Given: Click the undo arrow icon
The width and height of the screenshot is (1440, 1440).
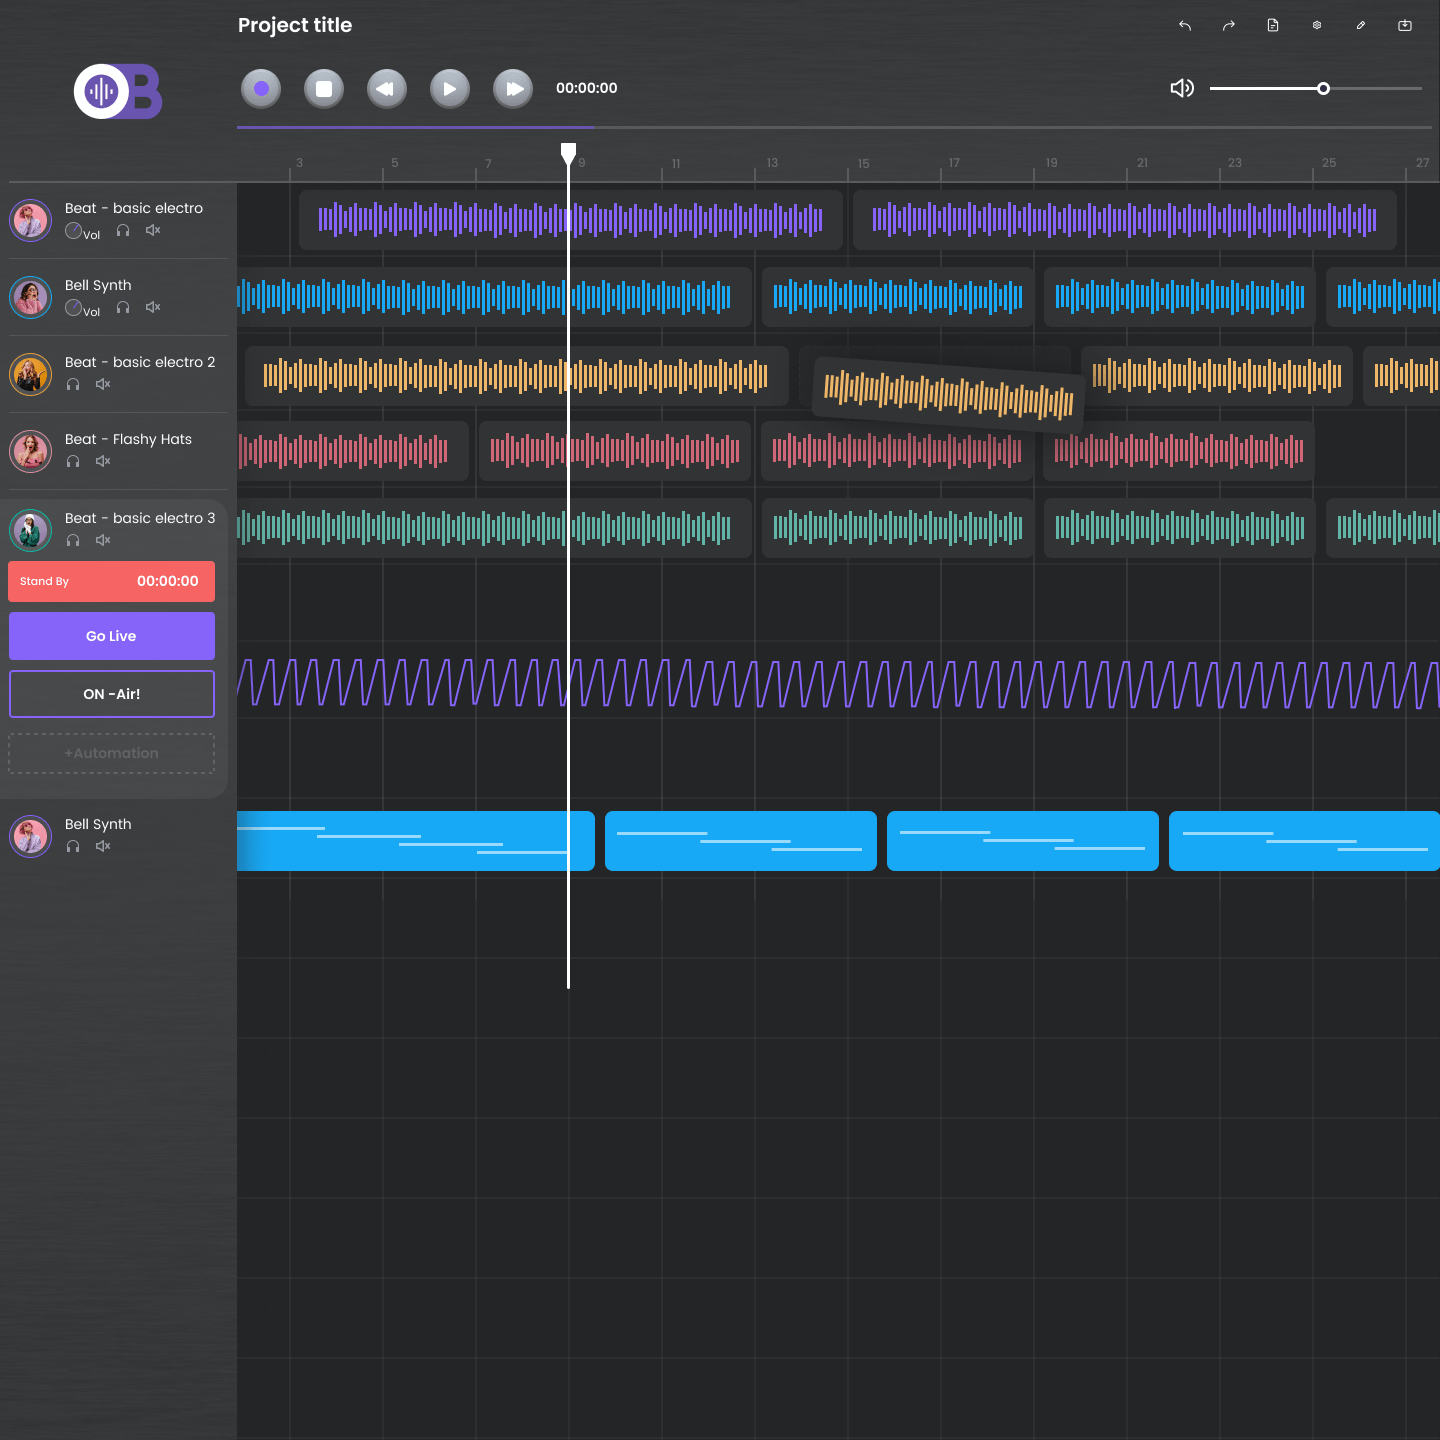Looking at the screenshot, I should click(x=1185, y=26).
